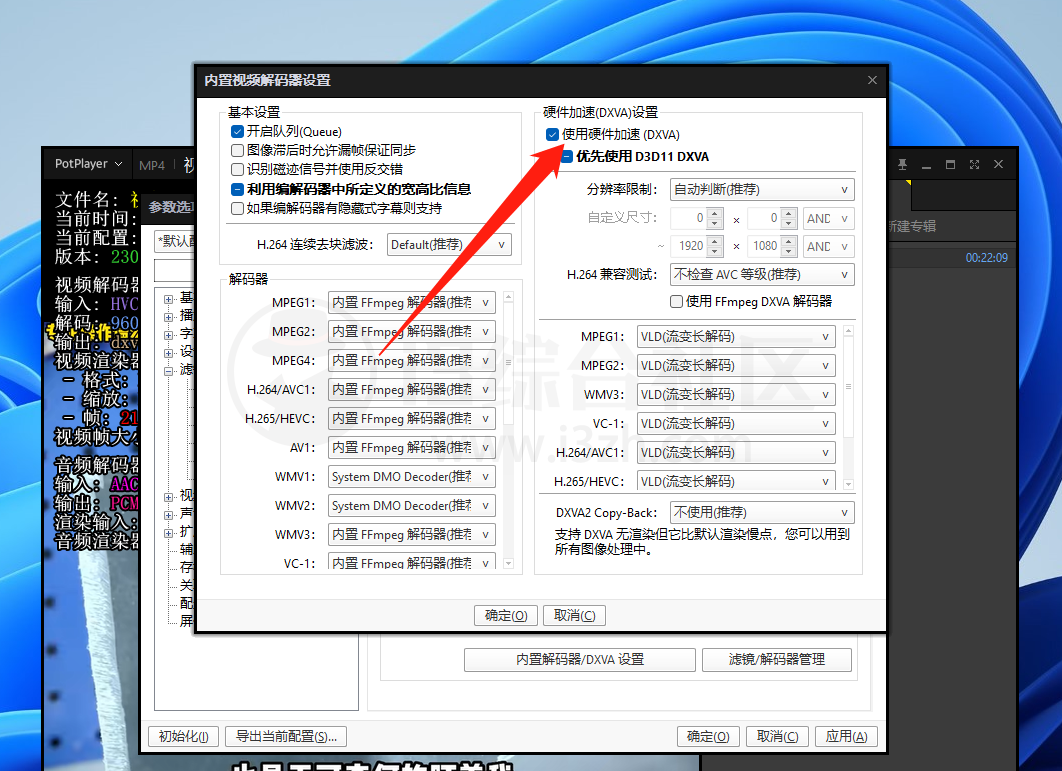Open DXVA WMV3 VLD dropdown
This screenshot has width=1062, height=771.
(736, 394)
